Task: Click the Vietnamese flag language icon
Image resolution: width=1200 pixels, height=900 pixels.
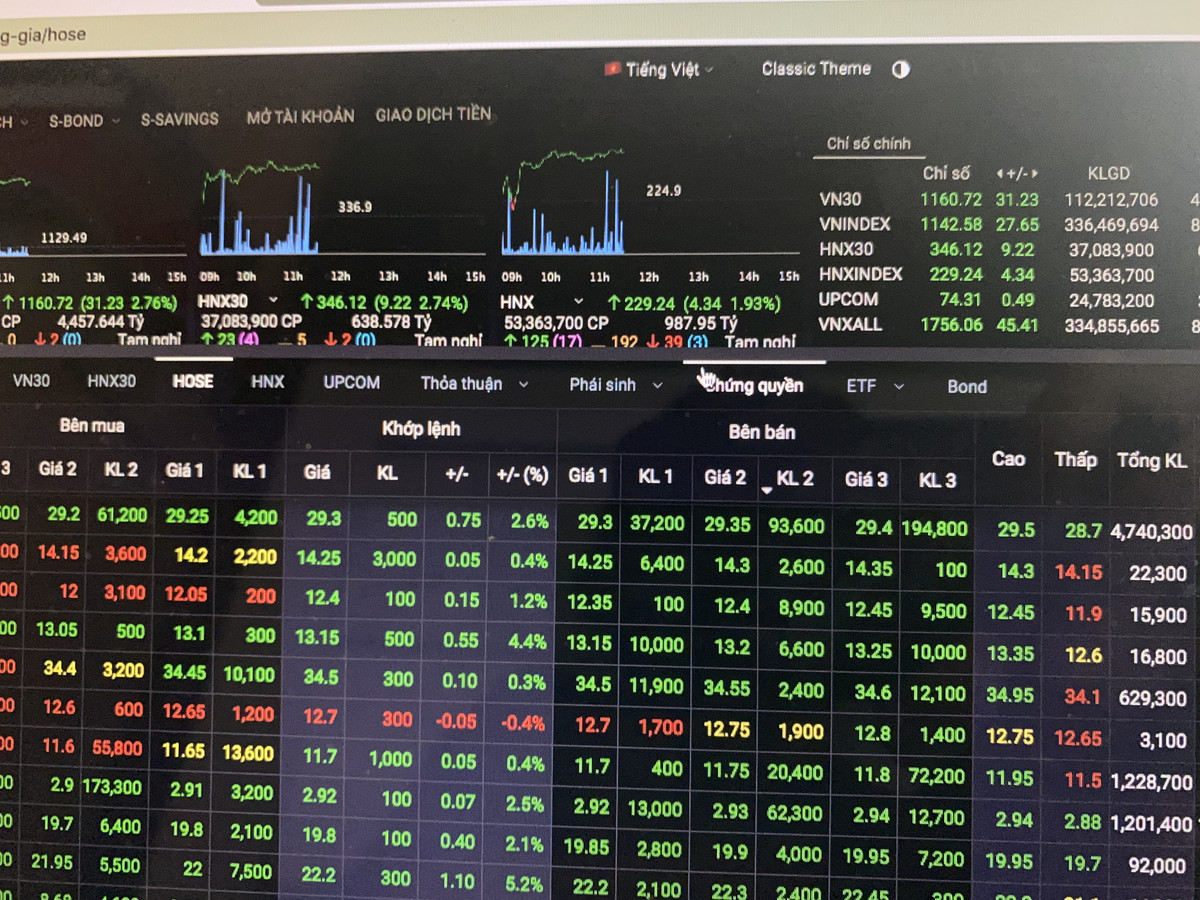Action: 612,69
